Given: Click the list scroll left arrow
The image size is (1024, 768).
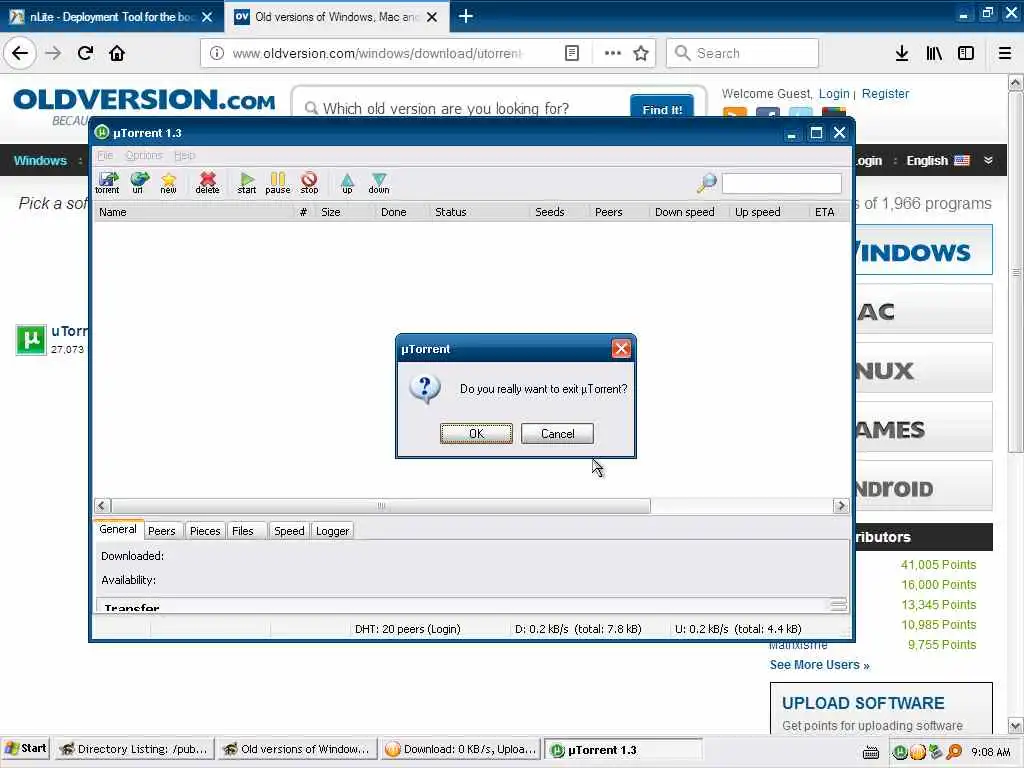Looking at the screenshot, I should (102, 506).
